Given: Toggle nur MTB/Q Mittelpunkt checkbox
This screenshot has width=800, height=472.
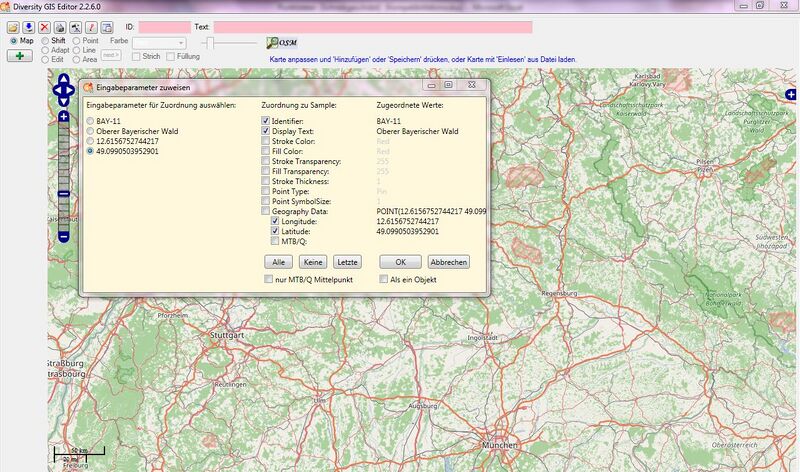Looking at the screenshot, I should tap(268, 279).
